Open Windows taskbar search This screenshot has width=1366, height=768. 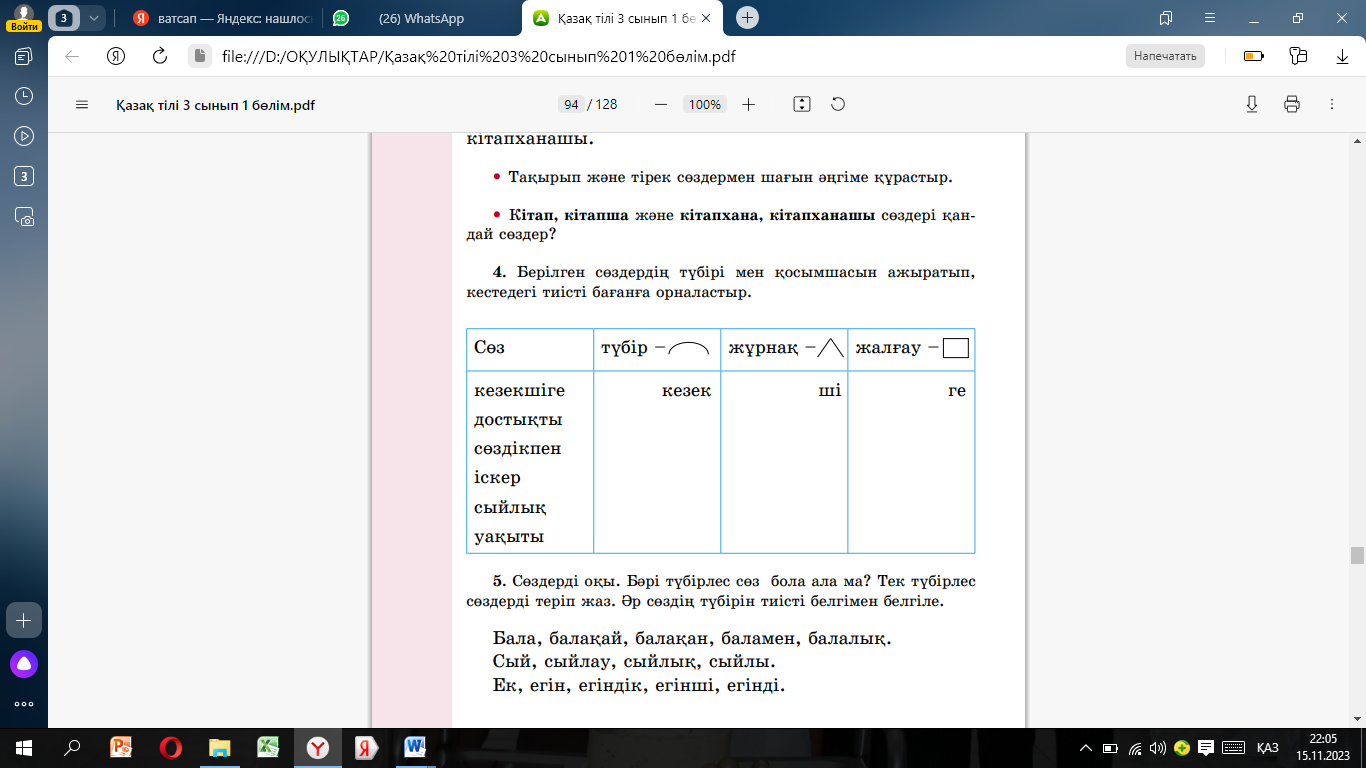72,748
